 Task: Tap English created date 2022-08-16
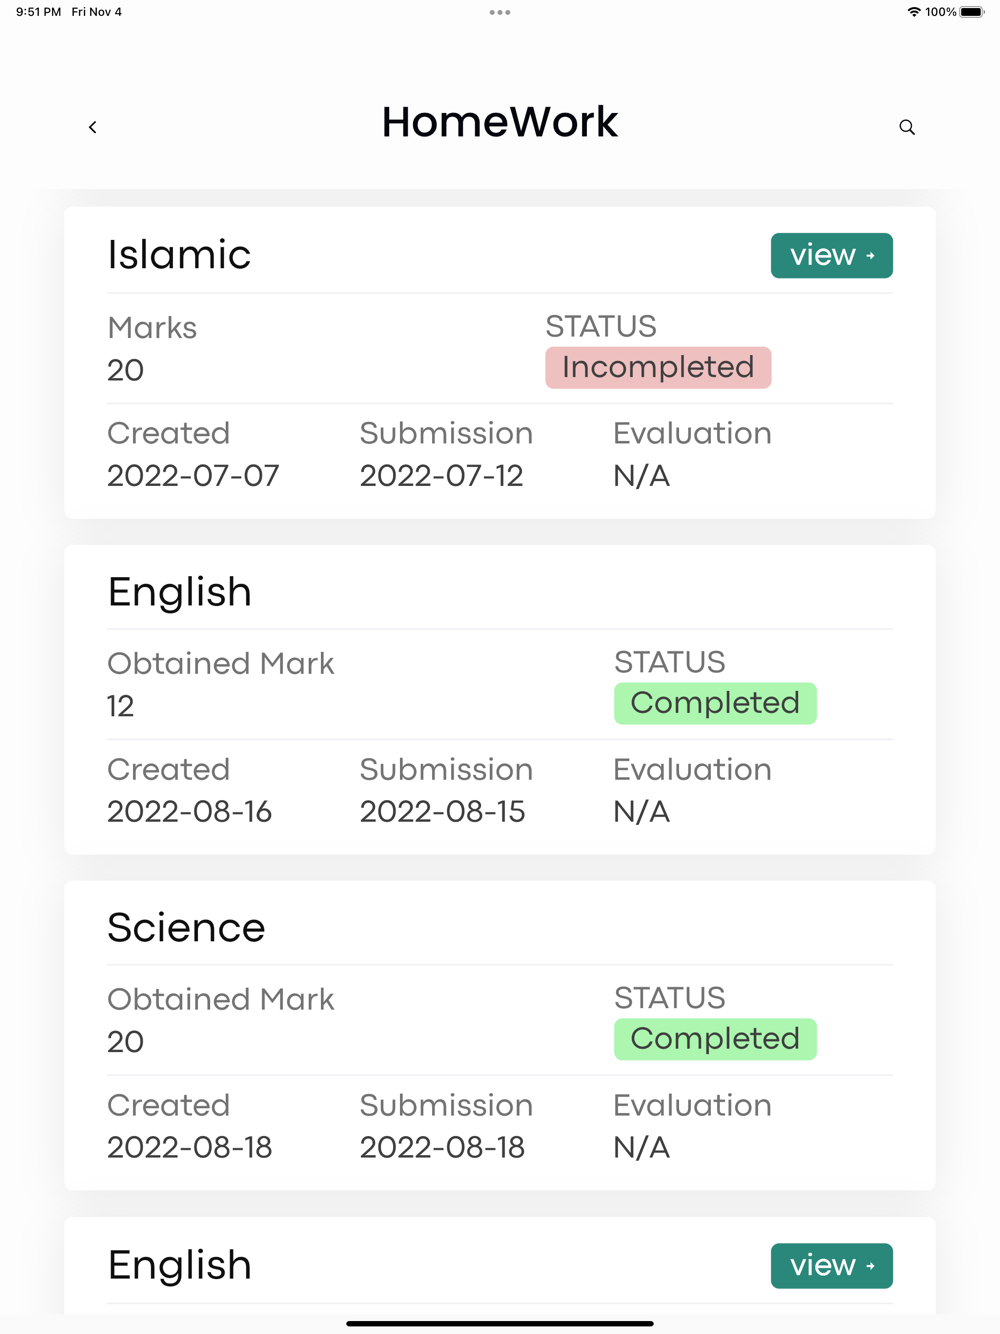(x=189, y=812)
